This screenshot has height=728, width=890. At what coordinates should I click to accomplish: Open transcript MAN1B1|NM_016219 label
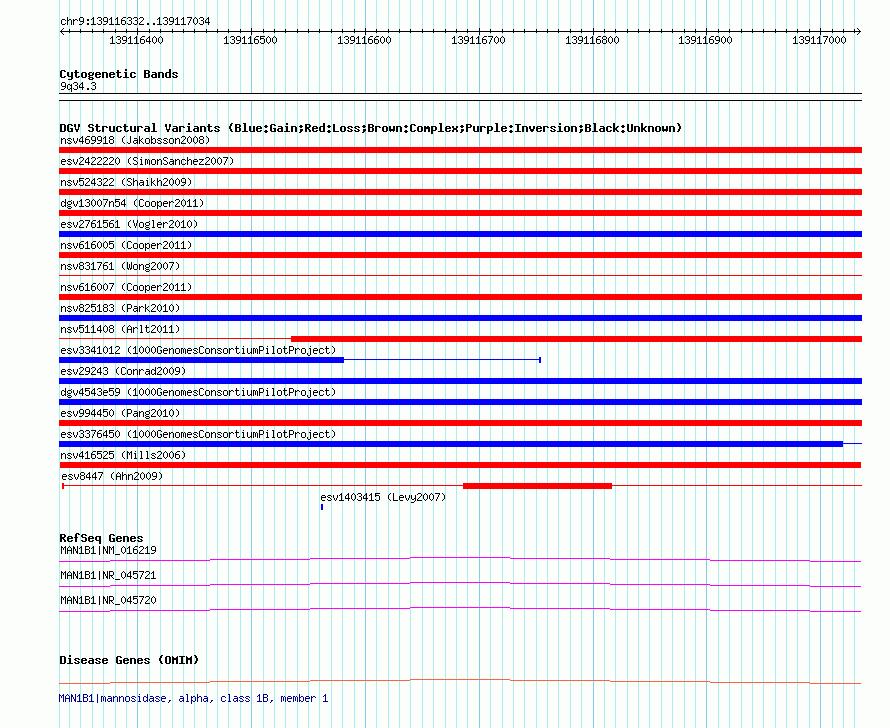(x=108, y=550)
